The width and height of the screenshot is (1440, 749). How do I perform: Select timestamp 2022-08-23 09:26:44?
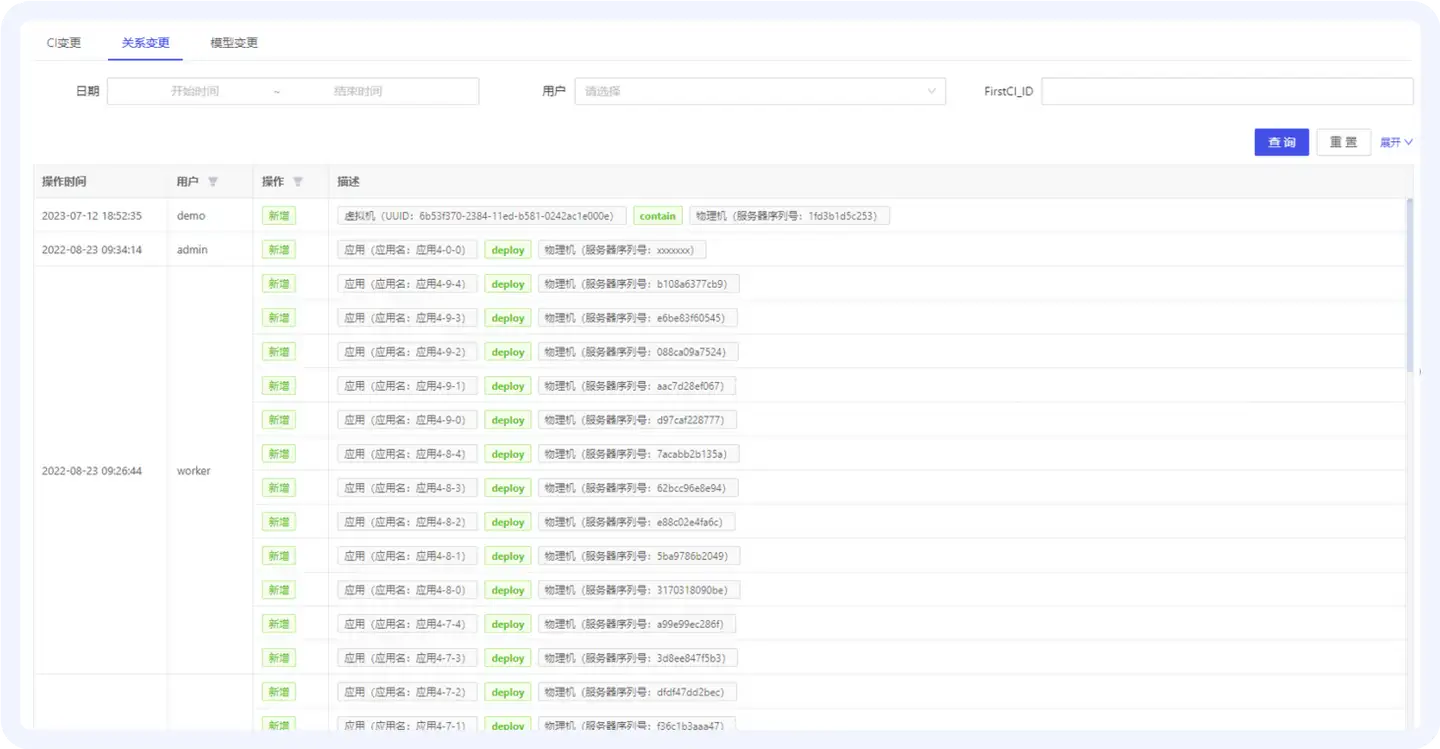click(x=92, y=471)
